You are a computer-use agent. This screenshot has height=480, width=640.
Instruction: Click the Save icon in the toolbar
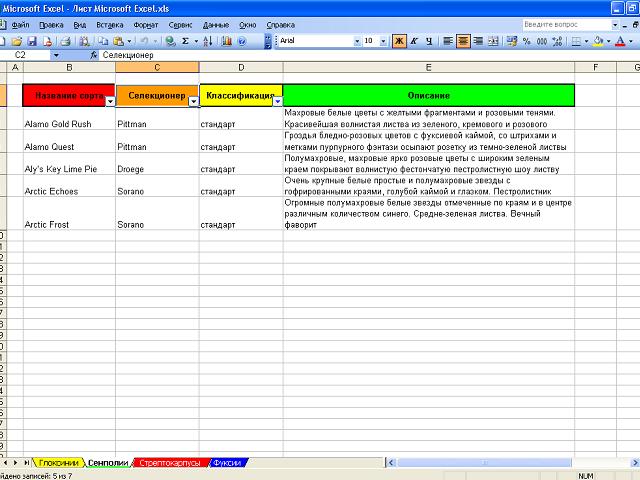(x=32, y=41)
